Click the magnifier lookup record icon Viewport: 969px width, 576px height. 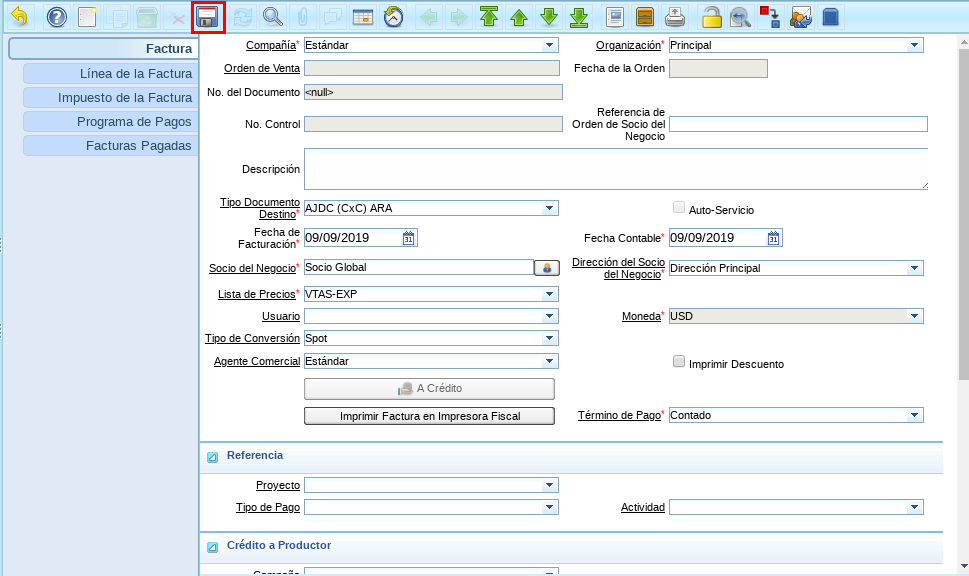tap(272, 17)
